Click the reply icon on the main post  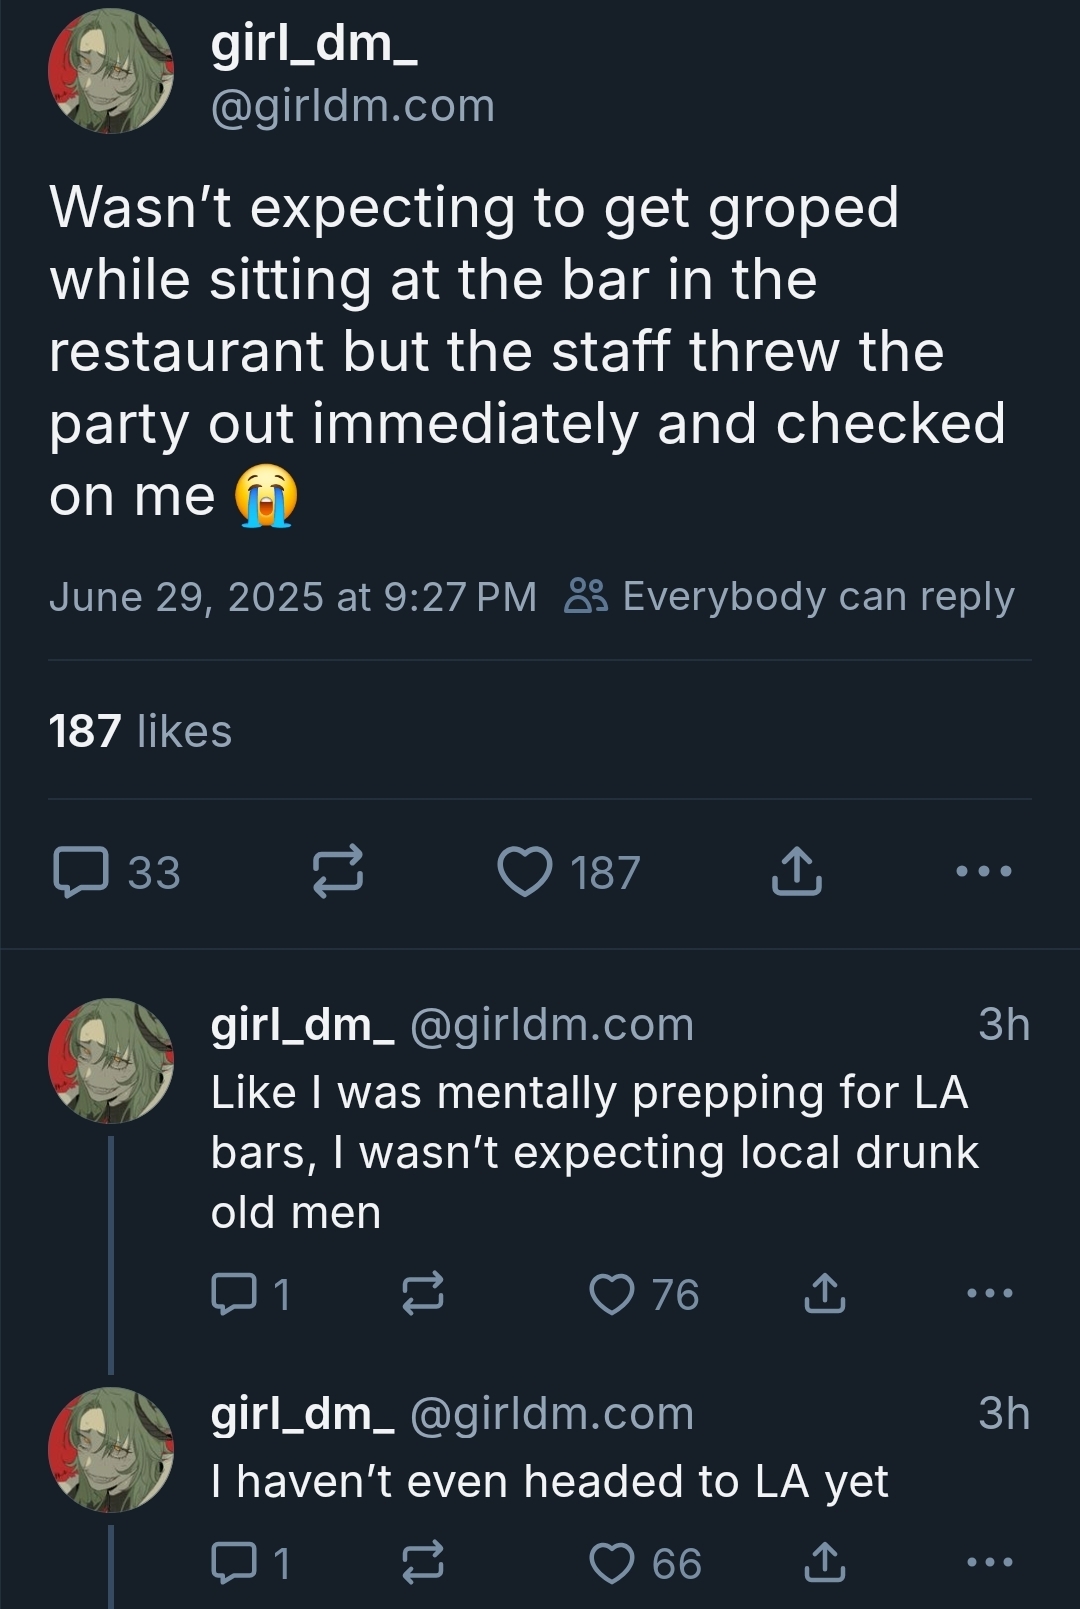coord(81,872)
